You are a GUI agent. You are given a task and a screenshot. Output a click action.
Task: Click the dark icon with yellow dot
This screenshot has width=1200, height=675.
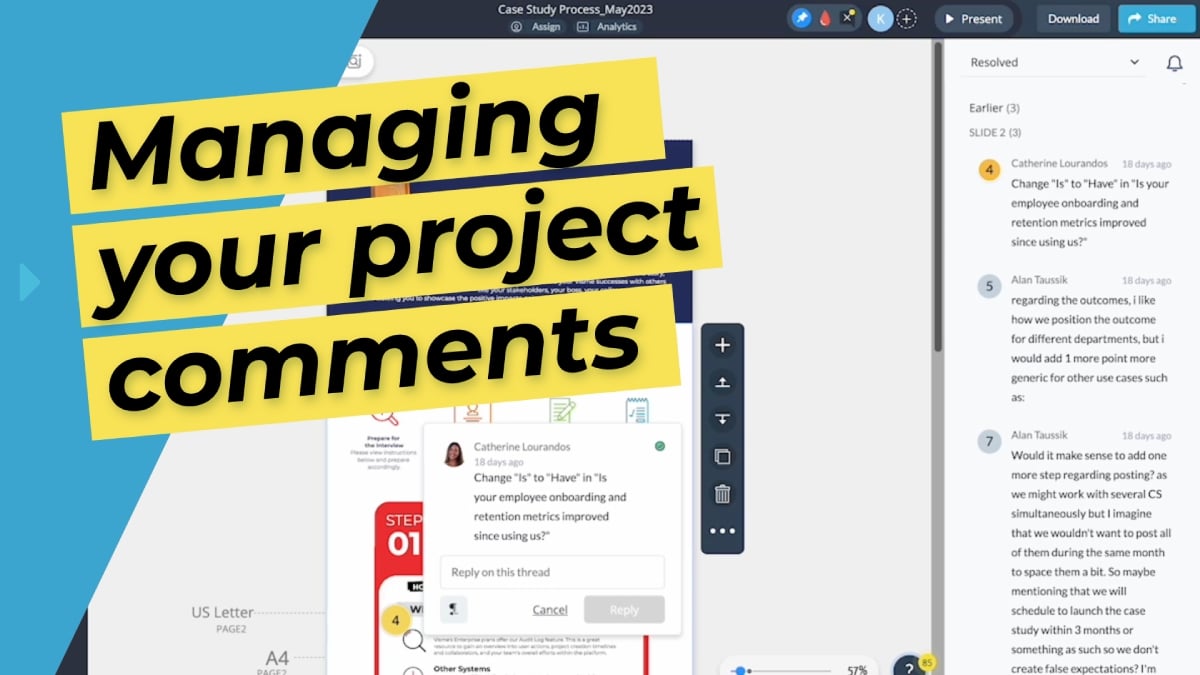849,18
